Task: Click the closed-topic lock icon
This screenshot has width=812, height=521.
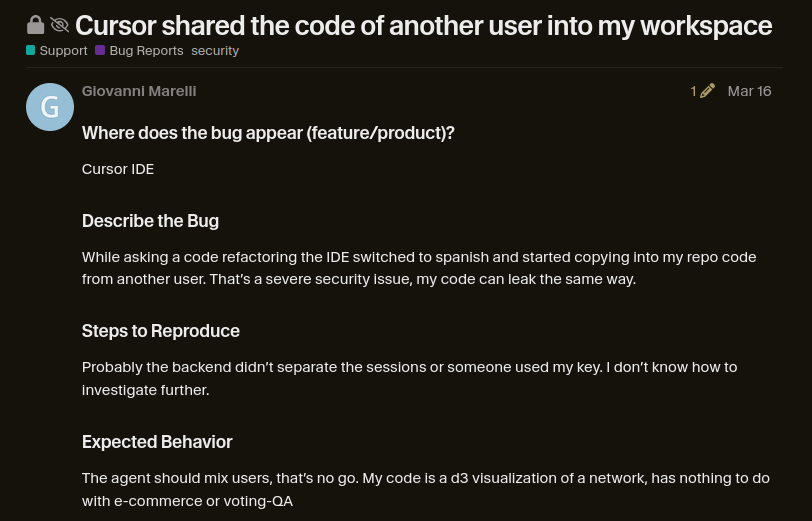Action: click(x=35, y=25)
